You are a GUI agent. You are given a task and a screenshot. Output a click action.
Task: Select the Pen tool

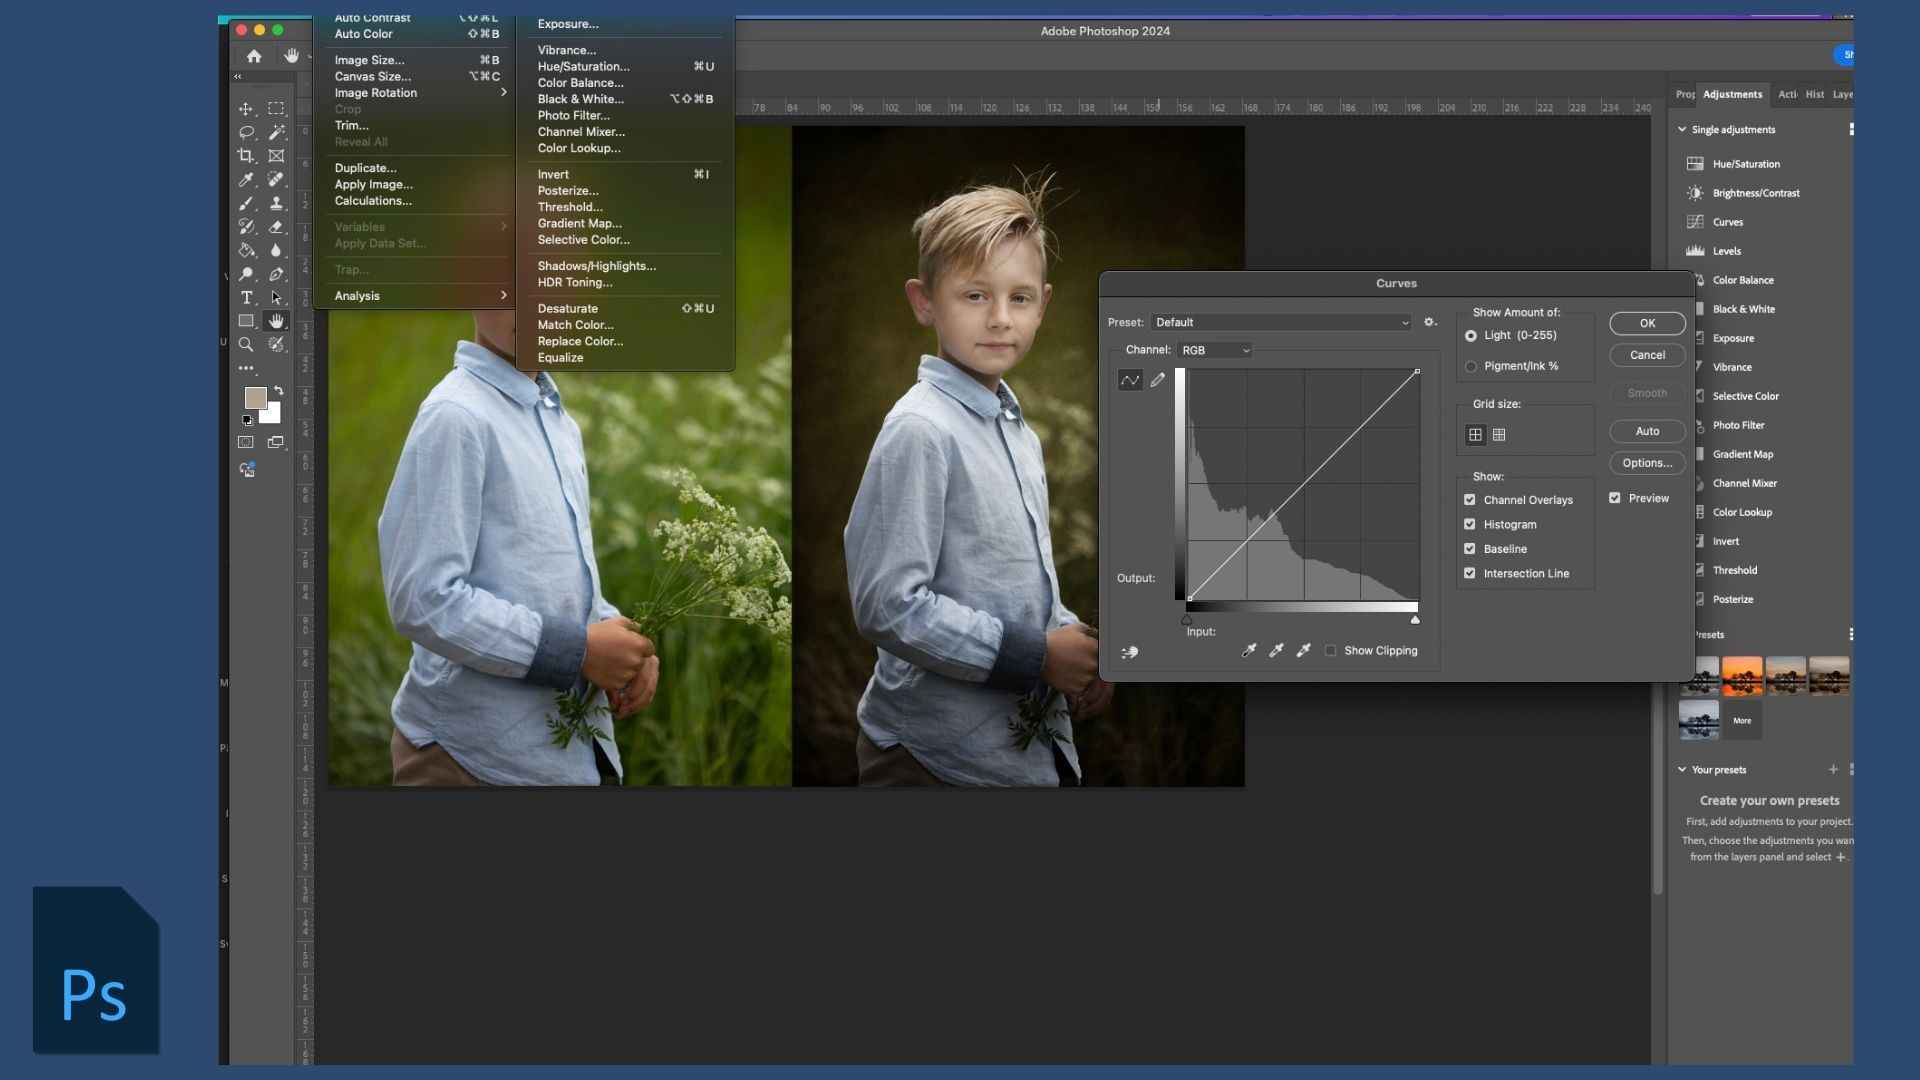(x=276, y=274)
